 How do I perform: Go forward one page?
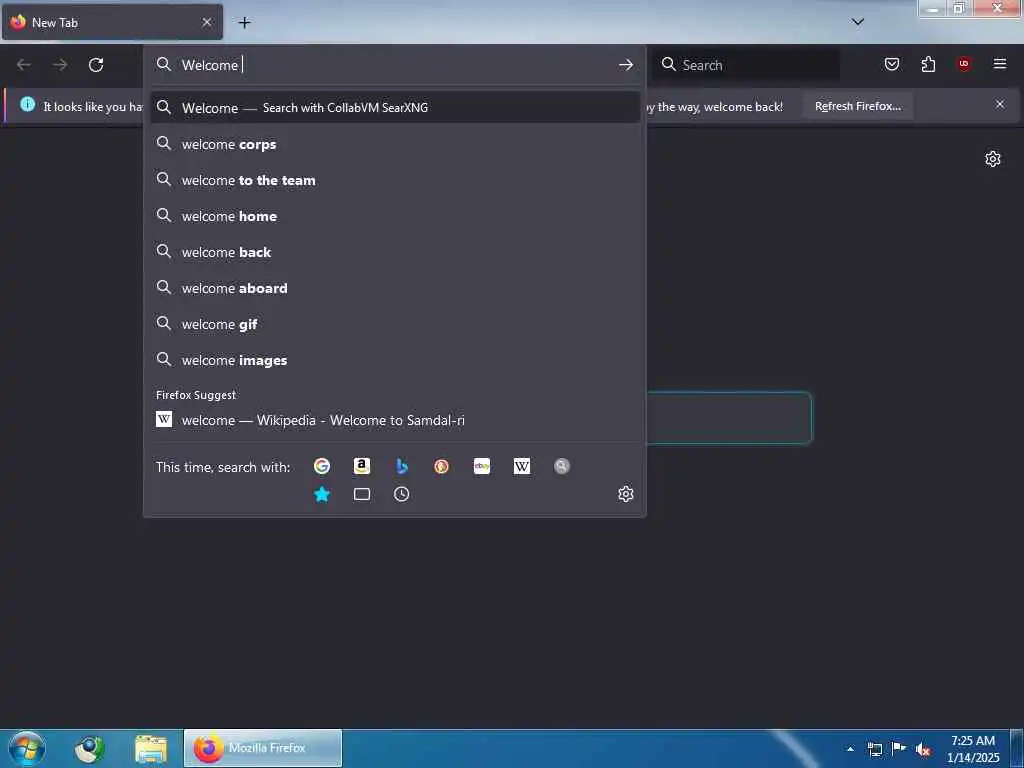(x=60, y=65)
